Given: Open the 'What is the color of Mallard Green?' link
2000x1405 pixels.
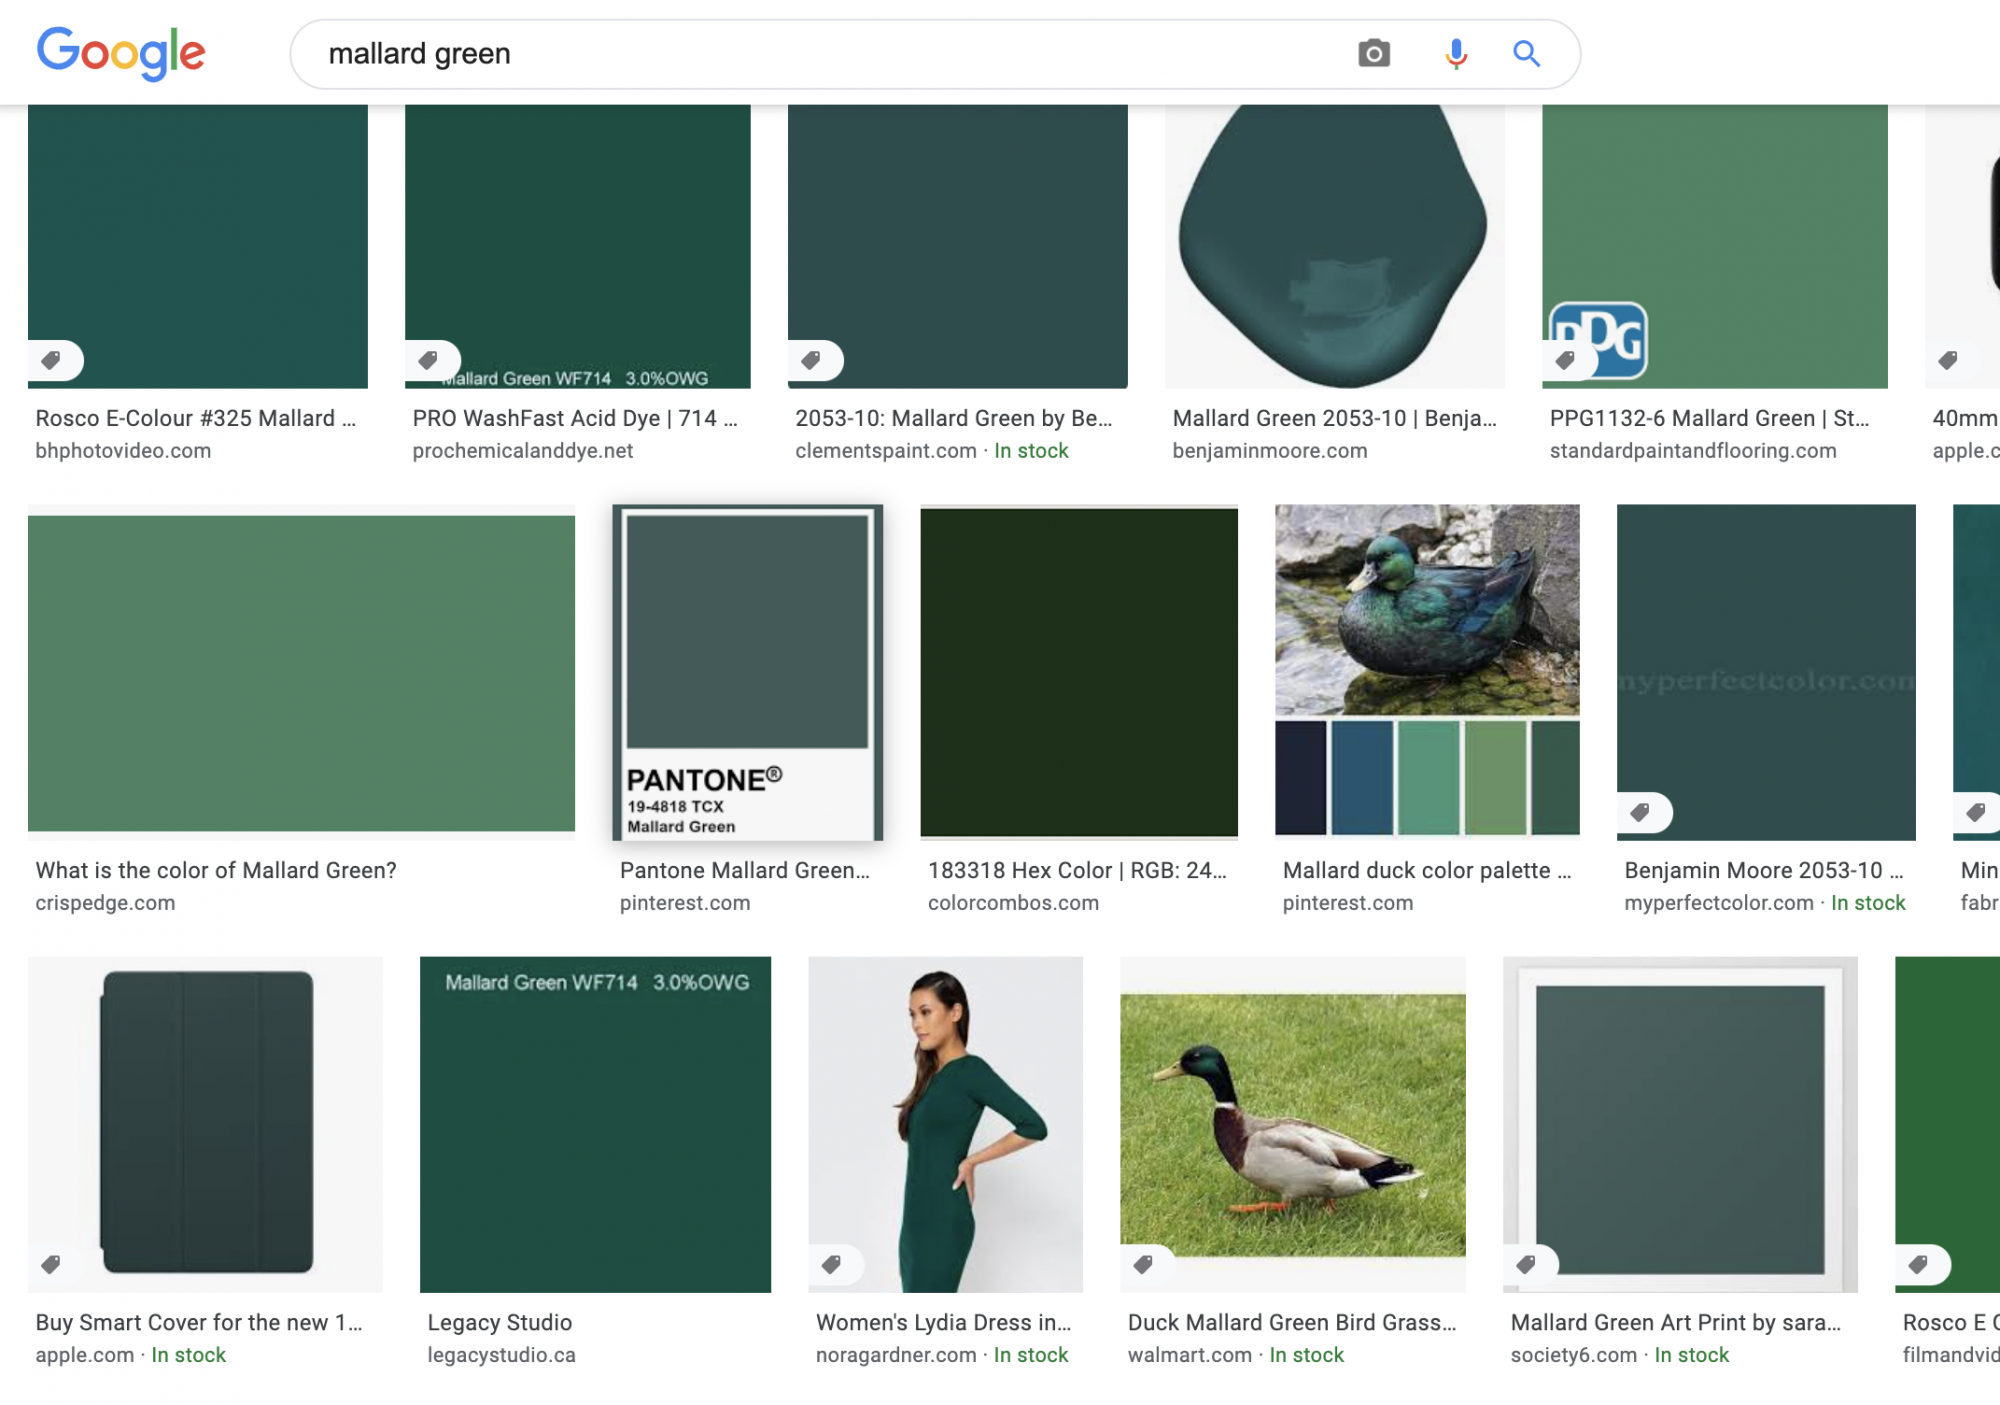Looking at the screenshot, I should coord(216,870).
